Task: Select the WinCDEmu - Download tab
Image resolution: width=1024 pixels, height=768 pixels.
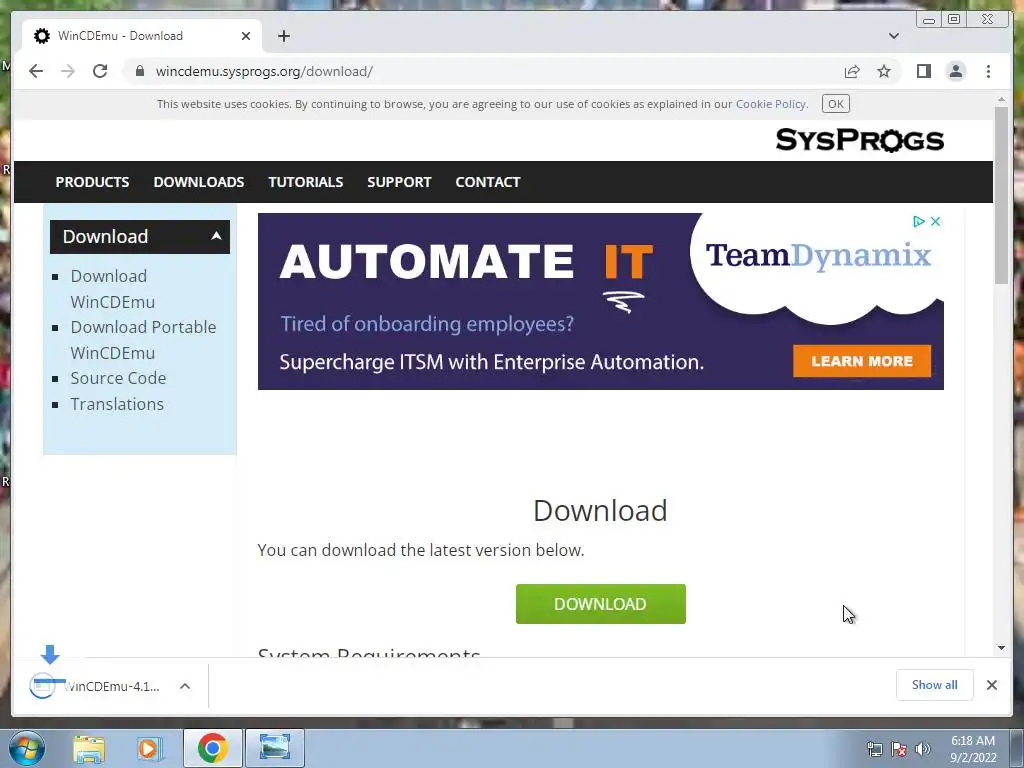Action: pyautogui.click(x=142, y=36)
